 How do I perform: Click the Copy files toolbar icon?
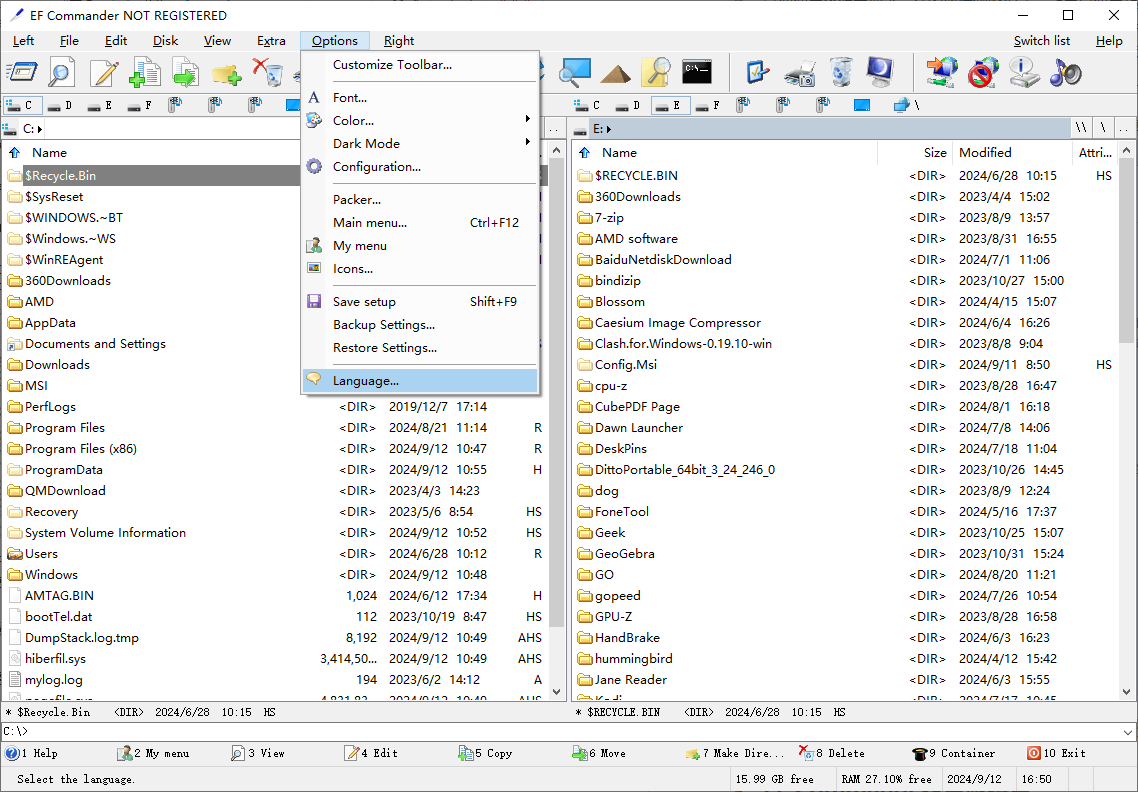click(145, 73)
